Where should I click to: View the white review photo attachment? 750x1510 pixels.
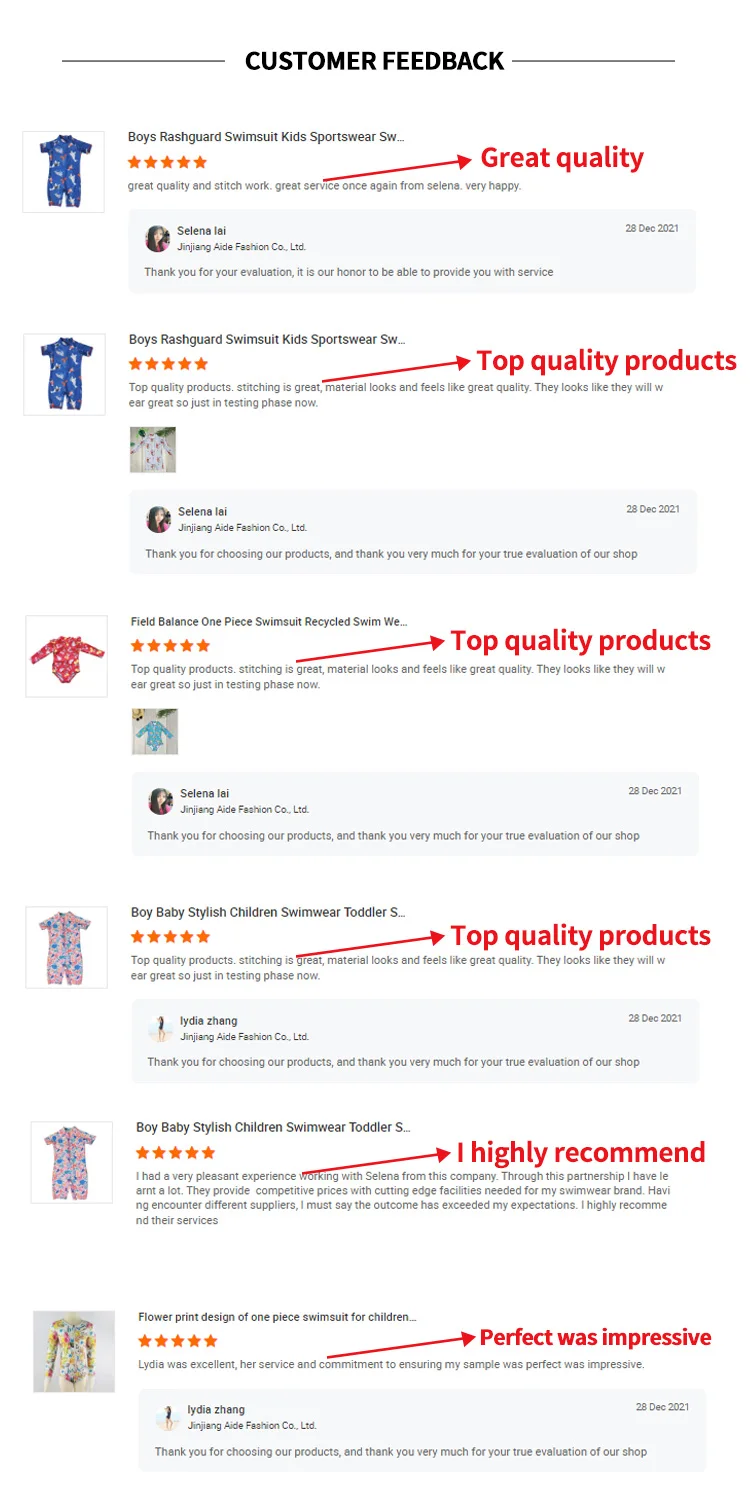[x=153, y=449]
